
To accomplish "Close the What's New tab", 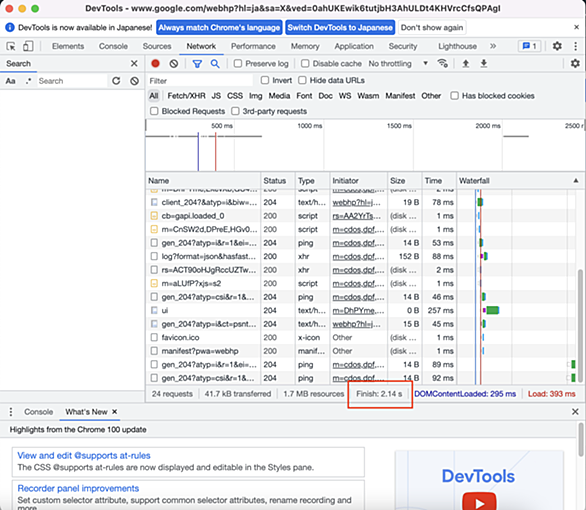I will tap(115, 411).
